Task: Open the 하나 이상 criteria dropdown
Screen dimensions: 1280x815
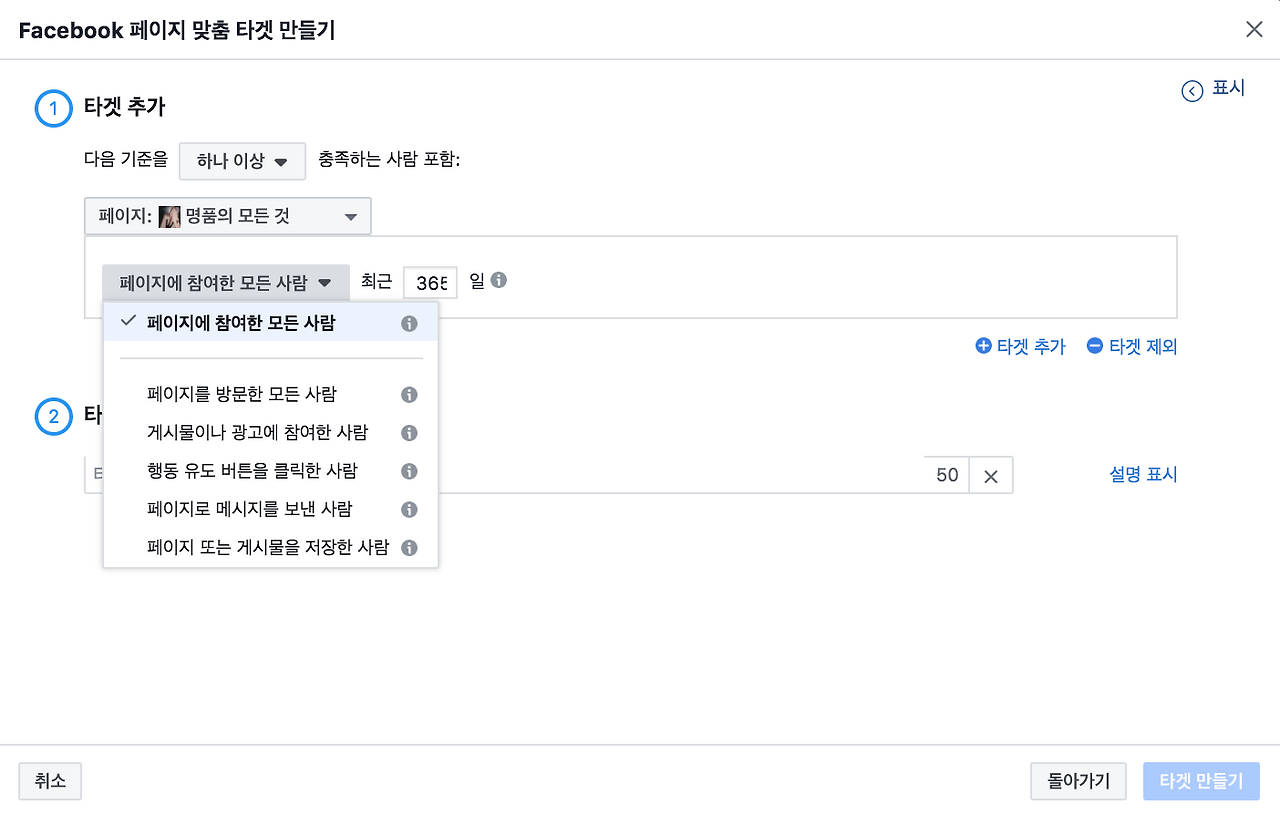Action: (242, 161)
